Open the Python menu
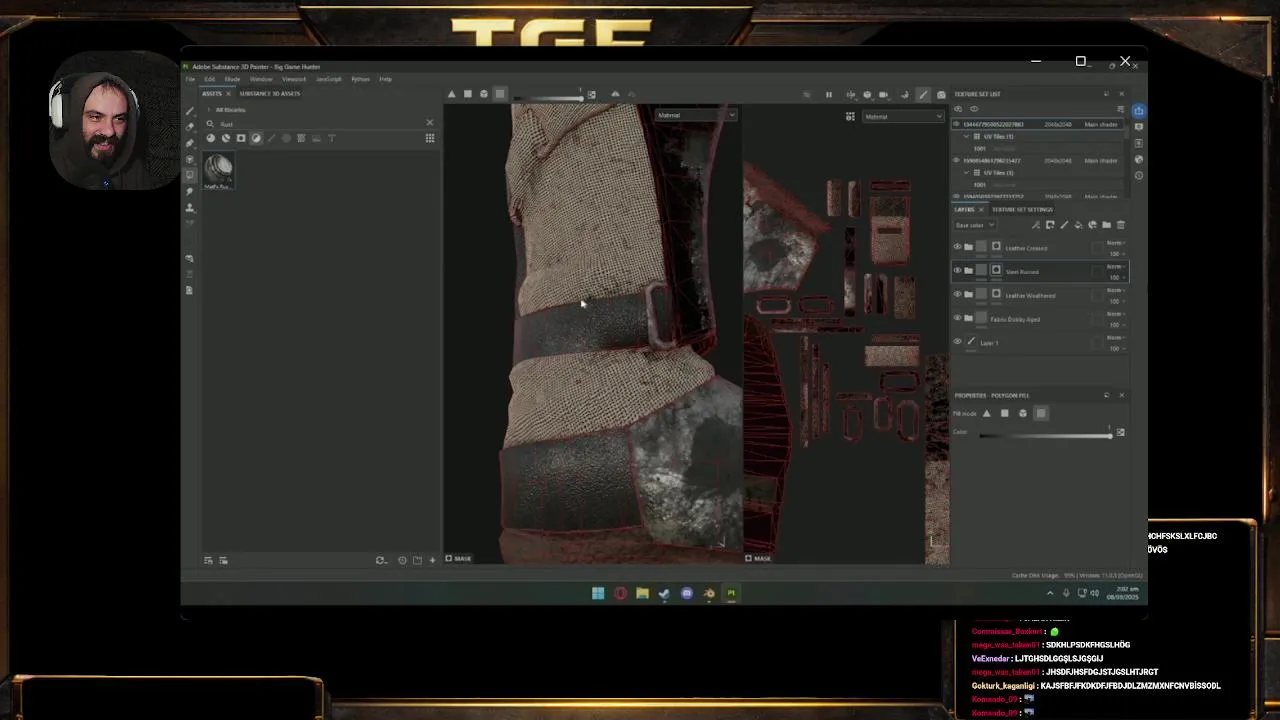1280x720 pixels. pos(360,79)
